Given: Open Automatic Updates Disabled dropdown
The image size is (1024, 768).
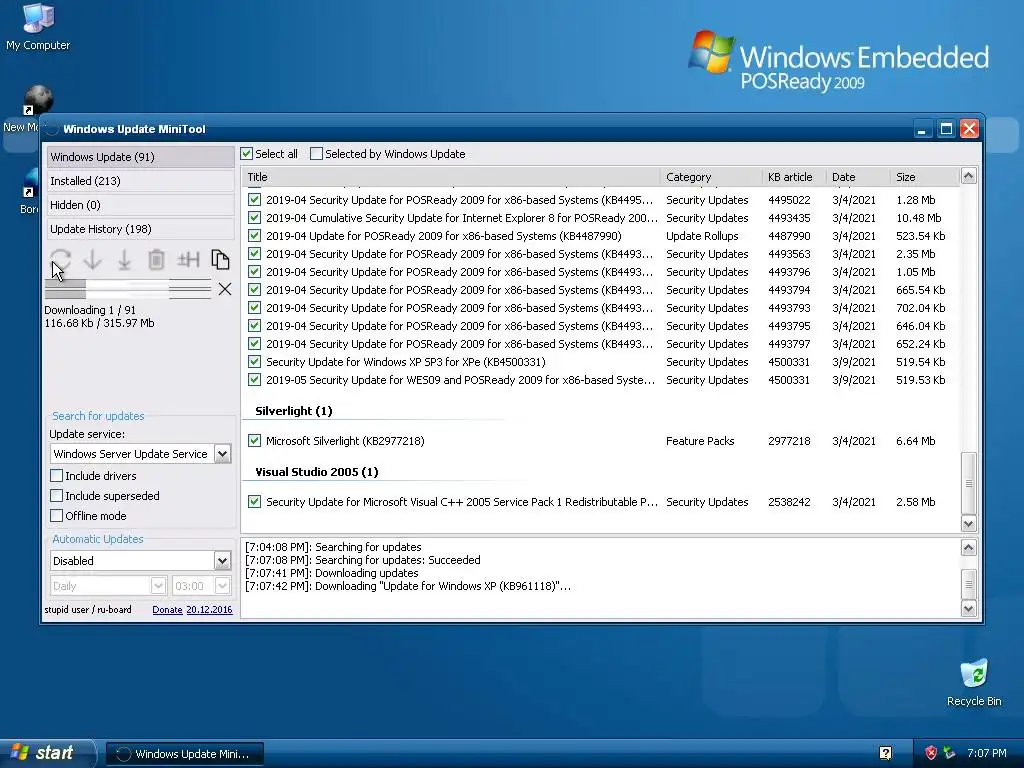Looking at the screenshot, I should click(222, 560).
